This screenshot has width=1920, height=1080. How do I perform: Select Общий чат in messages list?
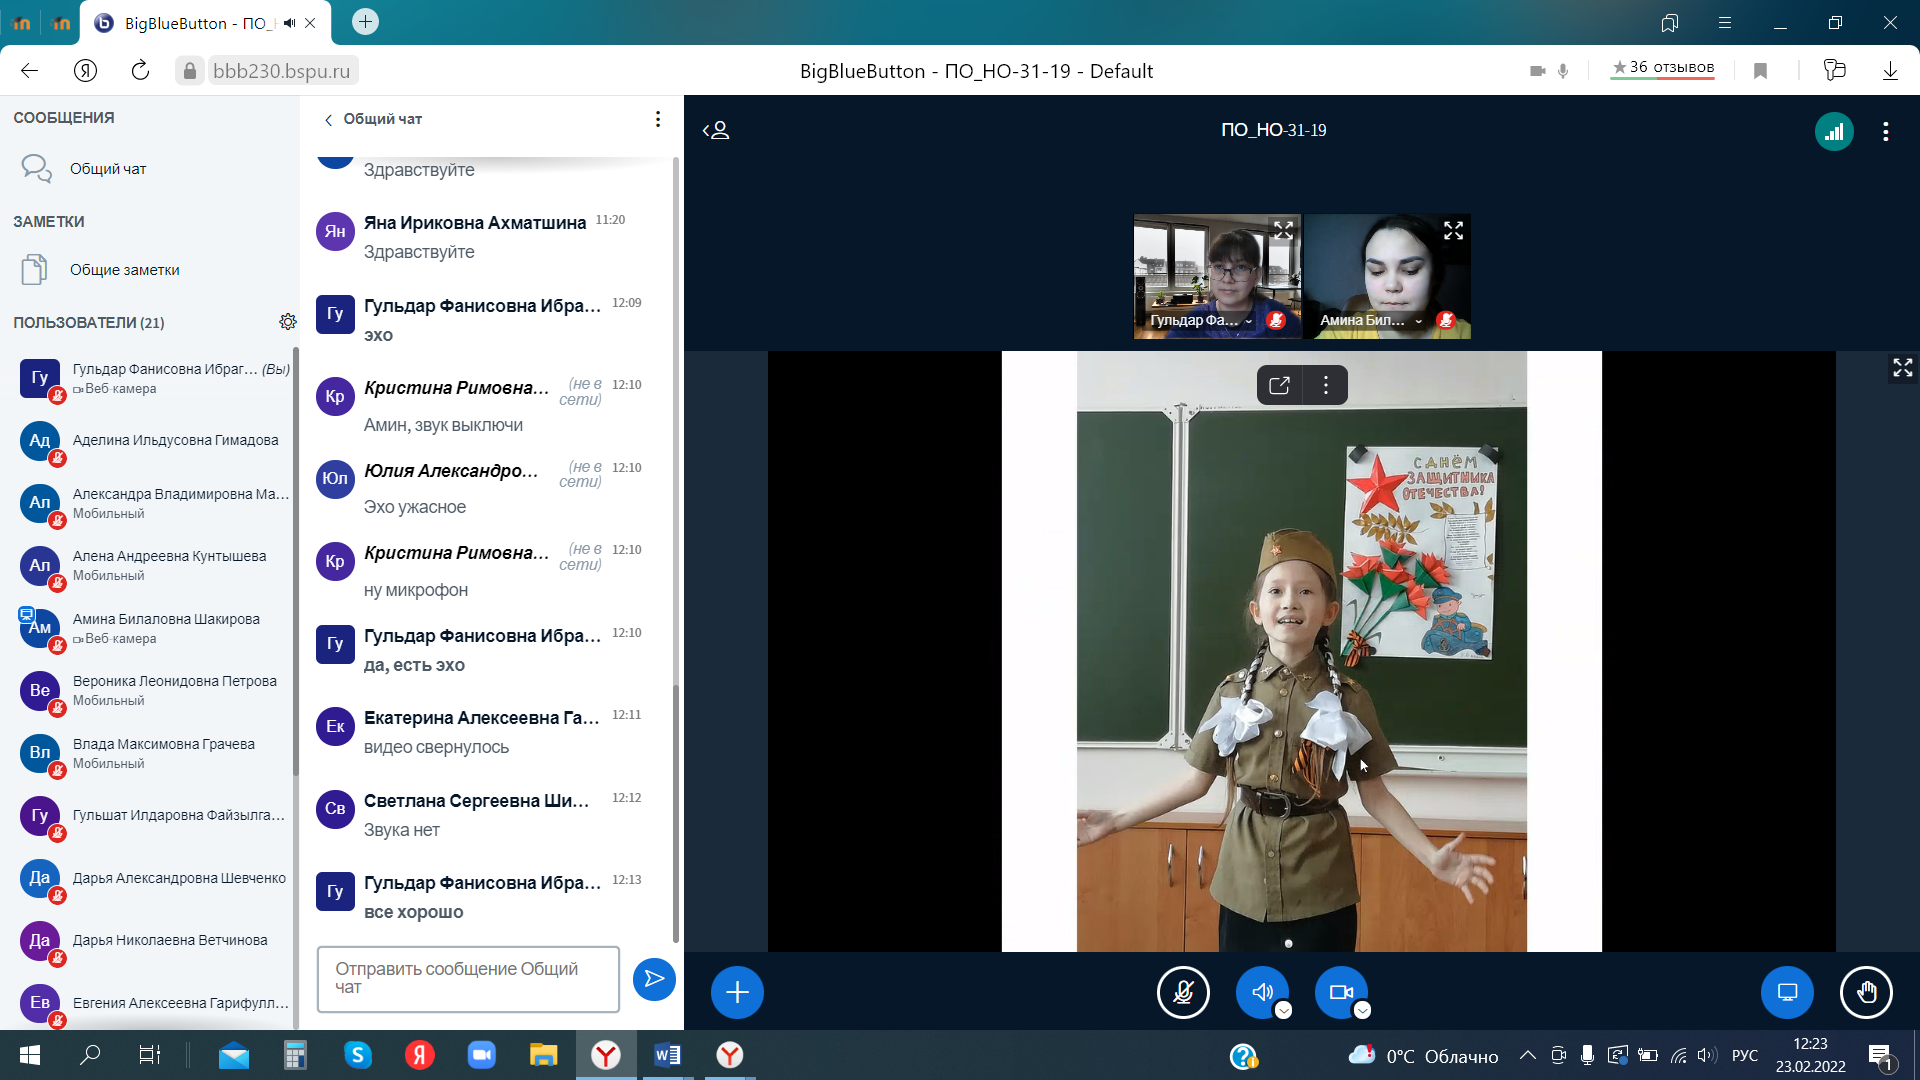tap(107, 169)
